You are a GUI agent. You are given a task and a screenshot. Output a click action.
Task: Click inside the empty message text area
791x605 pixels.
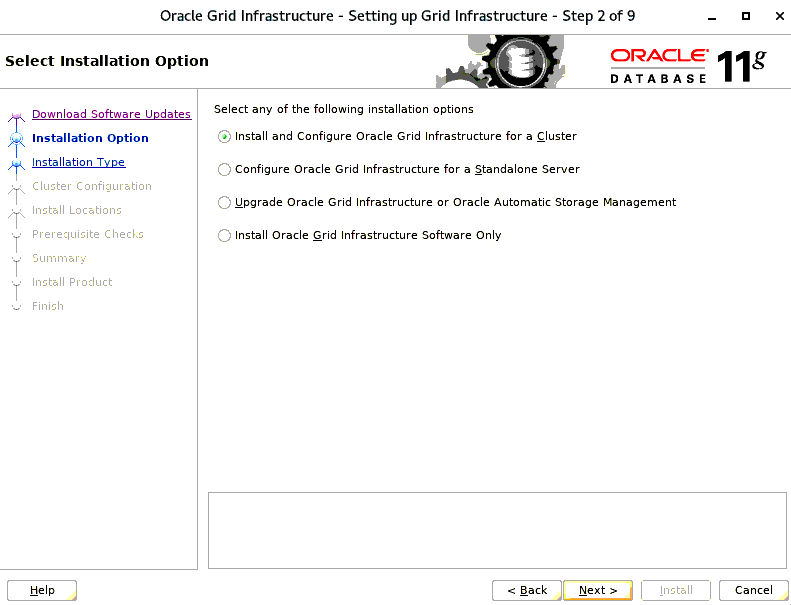[x=497, y=530]
